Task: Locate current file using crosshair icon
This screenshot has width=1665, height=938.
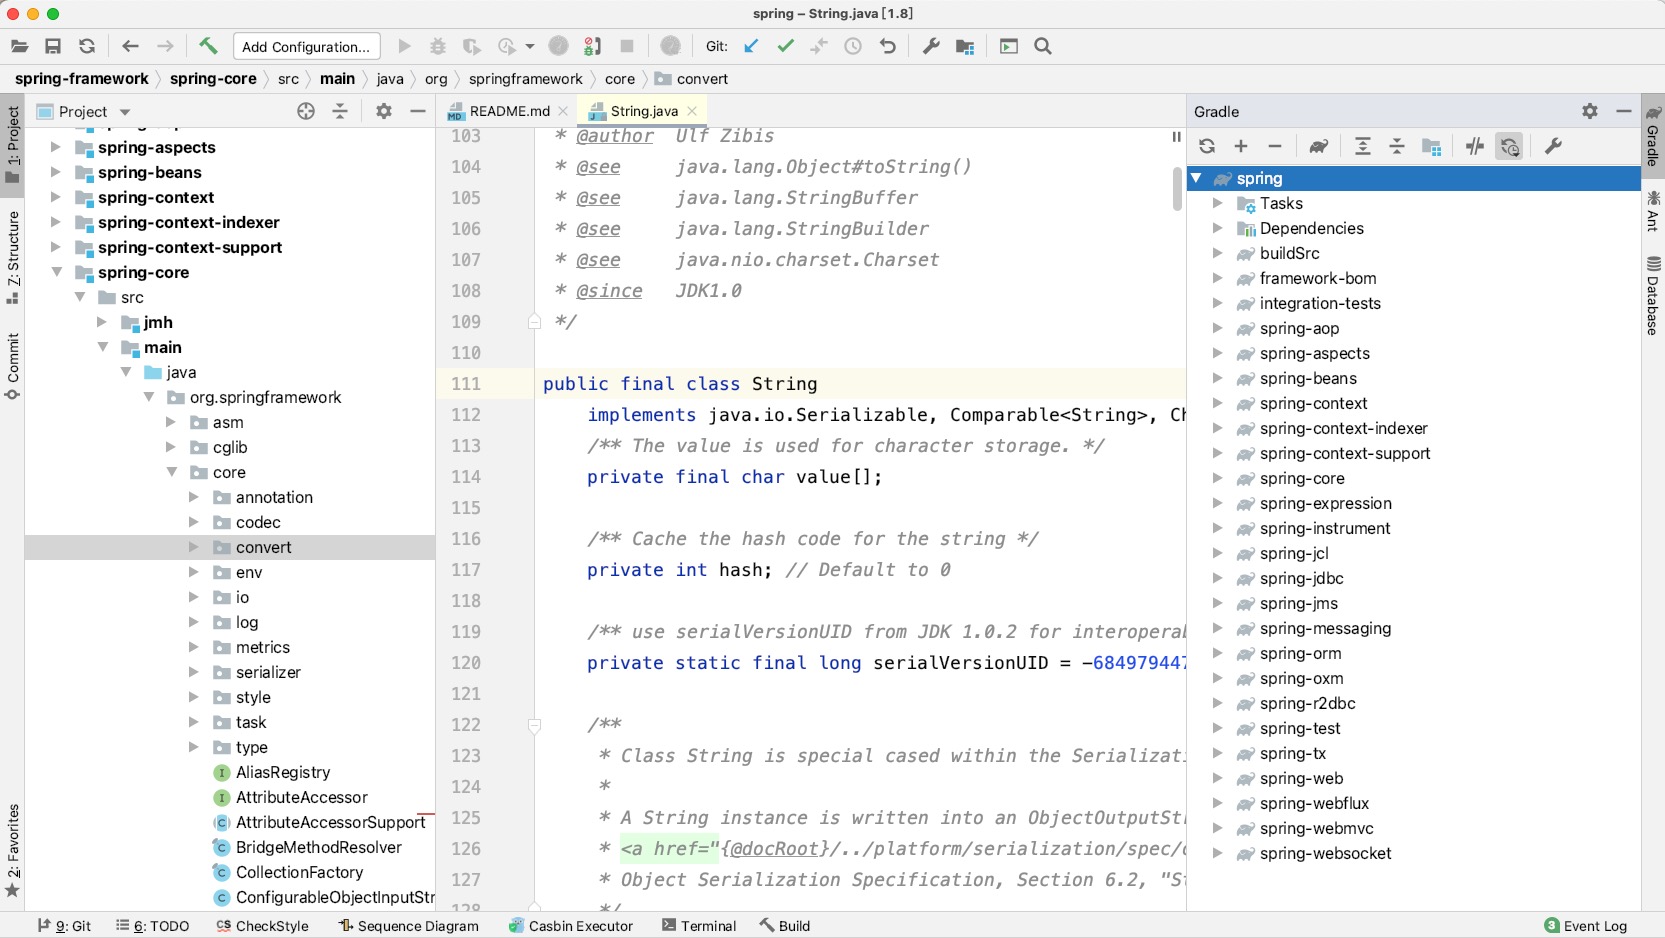Action: (x=306, y=111)
